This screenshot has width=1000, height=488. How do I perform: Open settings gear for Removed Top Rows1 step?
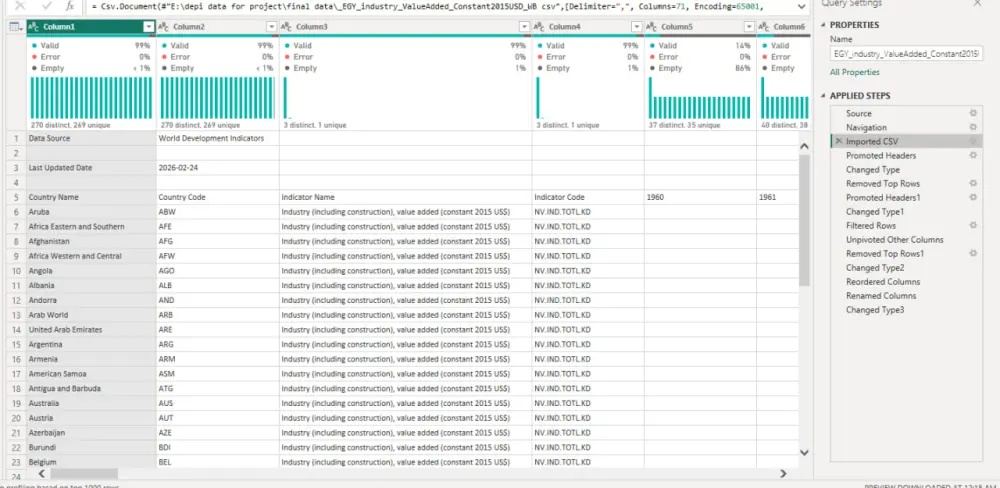(x=973, y=253)
